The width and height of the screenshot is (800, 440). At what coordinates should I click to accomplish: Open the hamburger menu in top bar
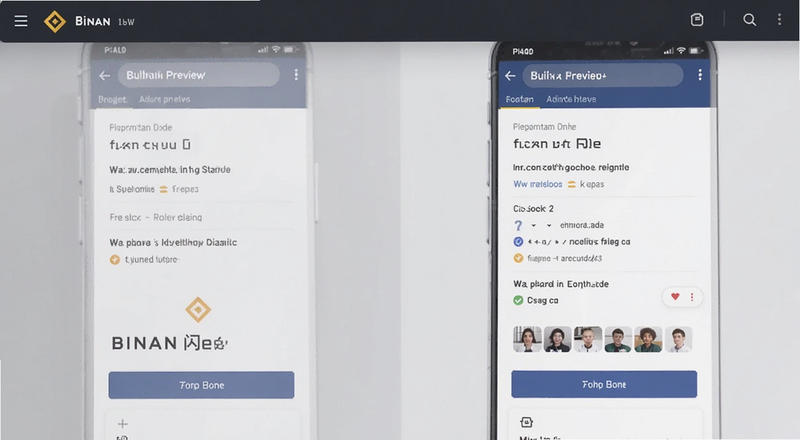[x=21, y=21]
